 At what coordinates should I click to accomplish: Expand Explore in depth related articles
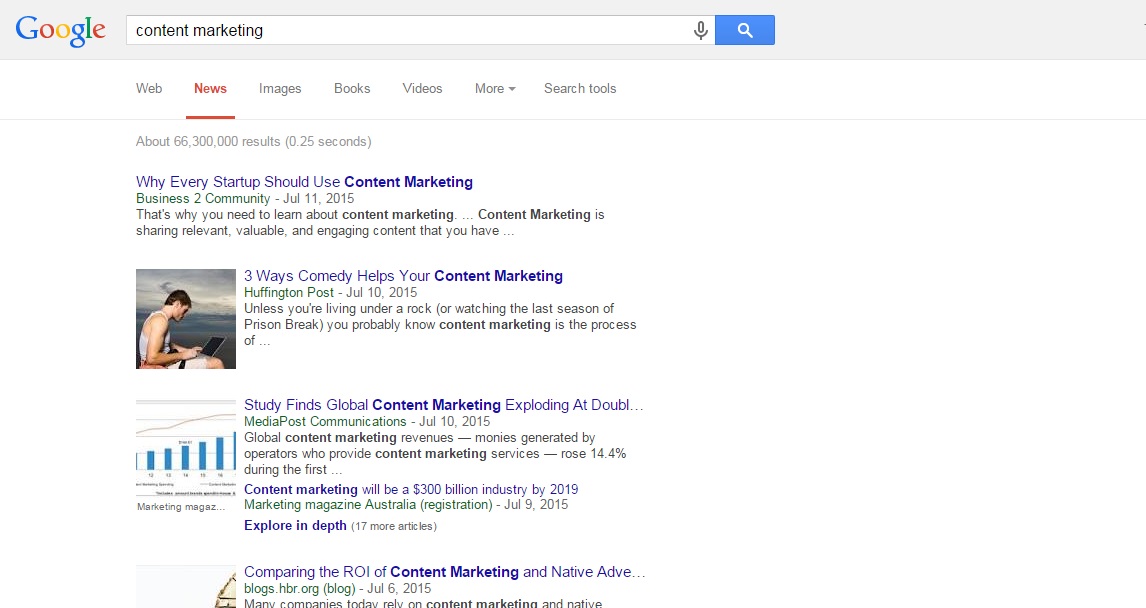click(x=296, y=525)
